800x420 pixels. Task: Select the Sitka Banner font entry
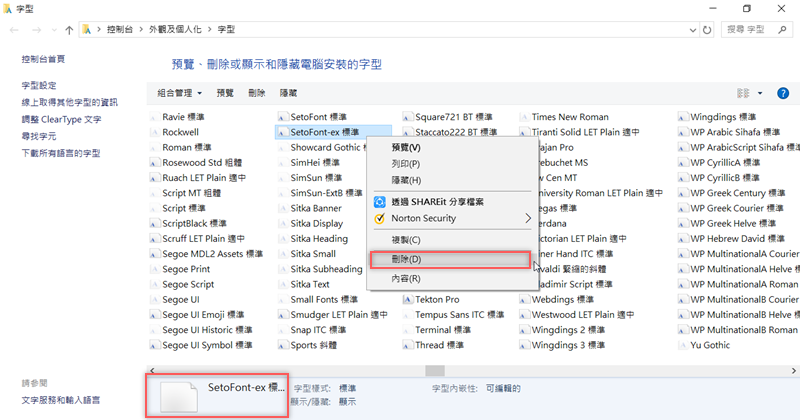[x=310, y=208]
